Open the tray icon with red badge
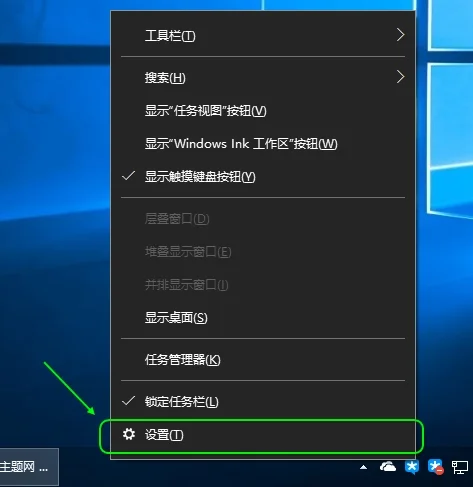This screenshot has height=487, width=473. click(436, 467)
